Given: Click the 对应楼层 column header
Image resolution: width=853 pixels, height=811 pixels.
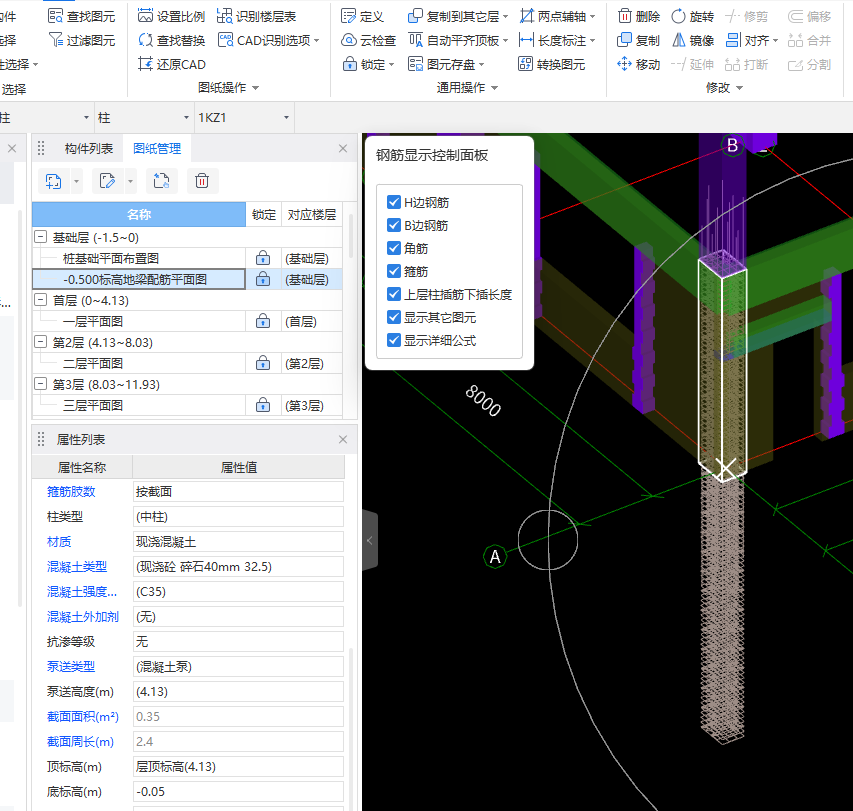Looking at the screenshot, I should click(x=312, y=214).
